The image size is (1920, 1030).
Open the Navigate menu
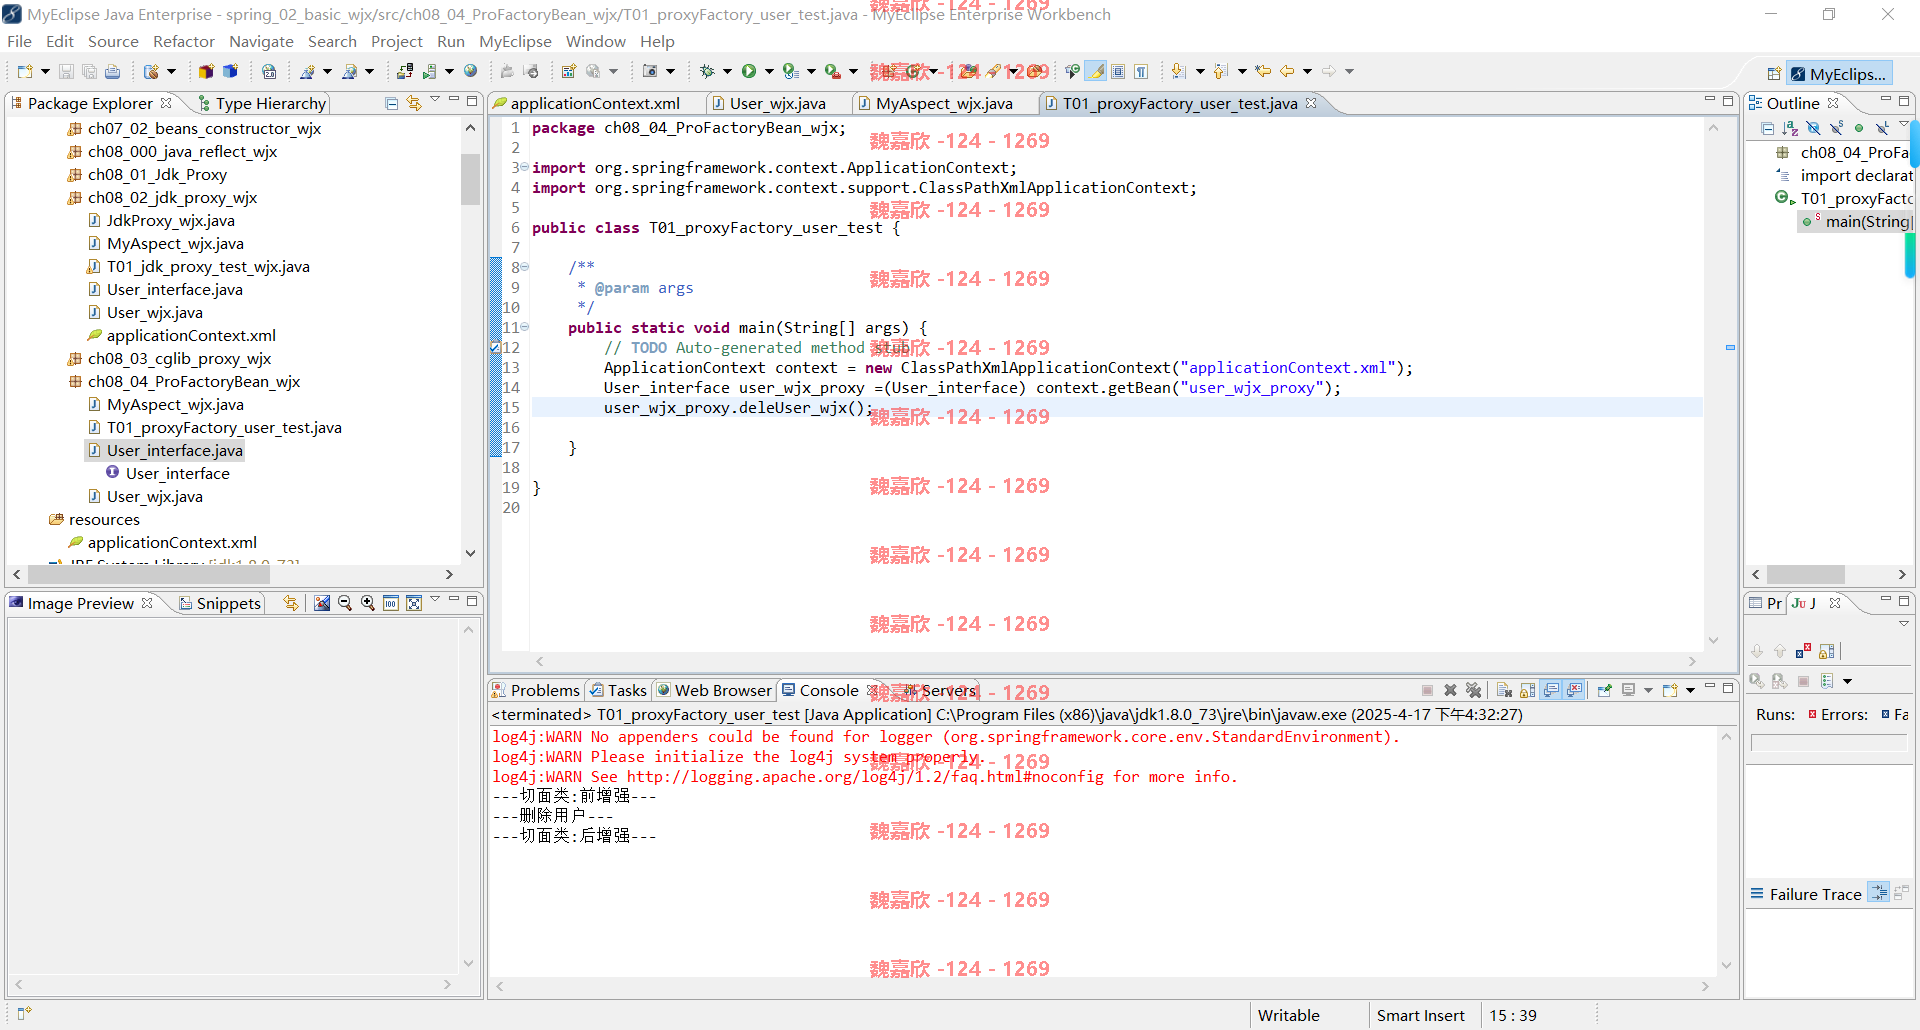click(261, 41)
